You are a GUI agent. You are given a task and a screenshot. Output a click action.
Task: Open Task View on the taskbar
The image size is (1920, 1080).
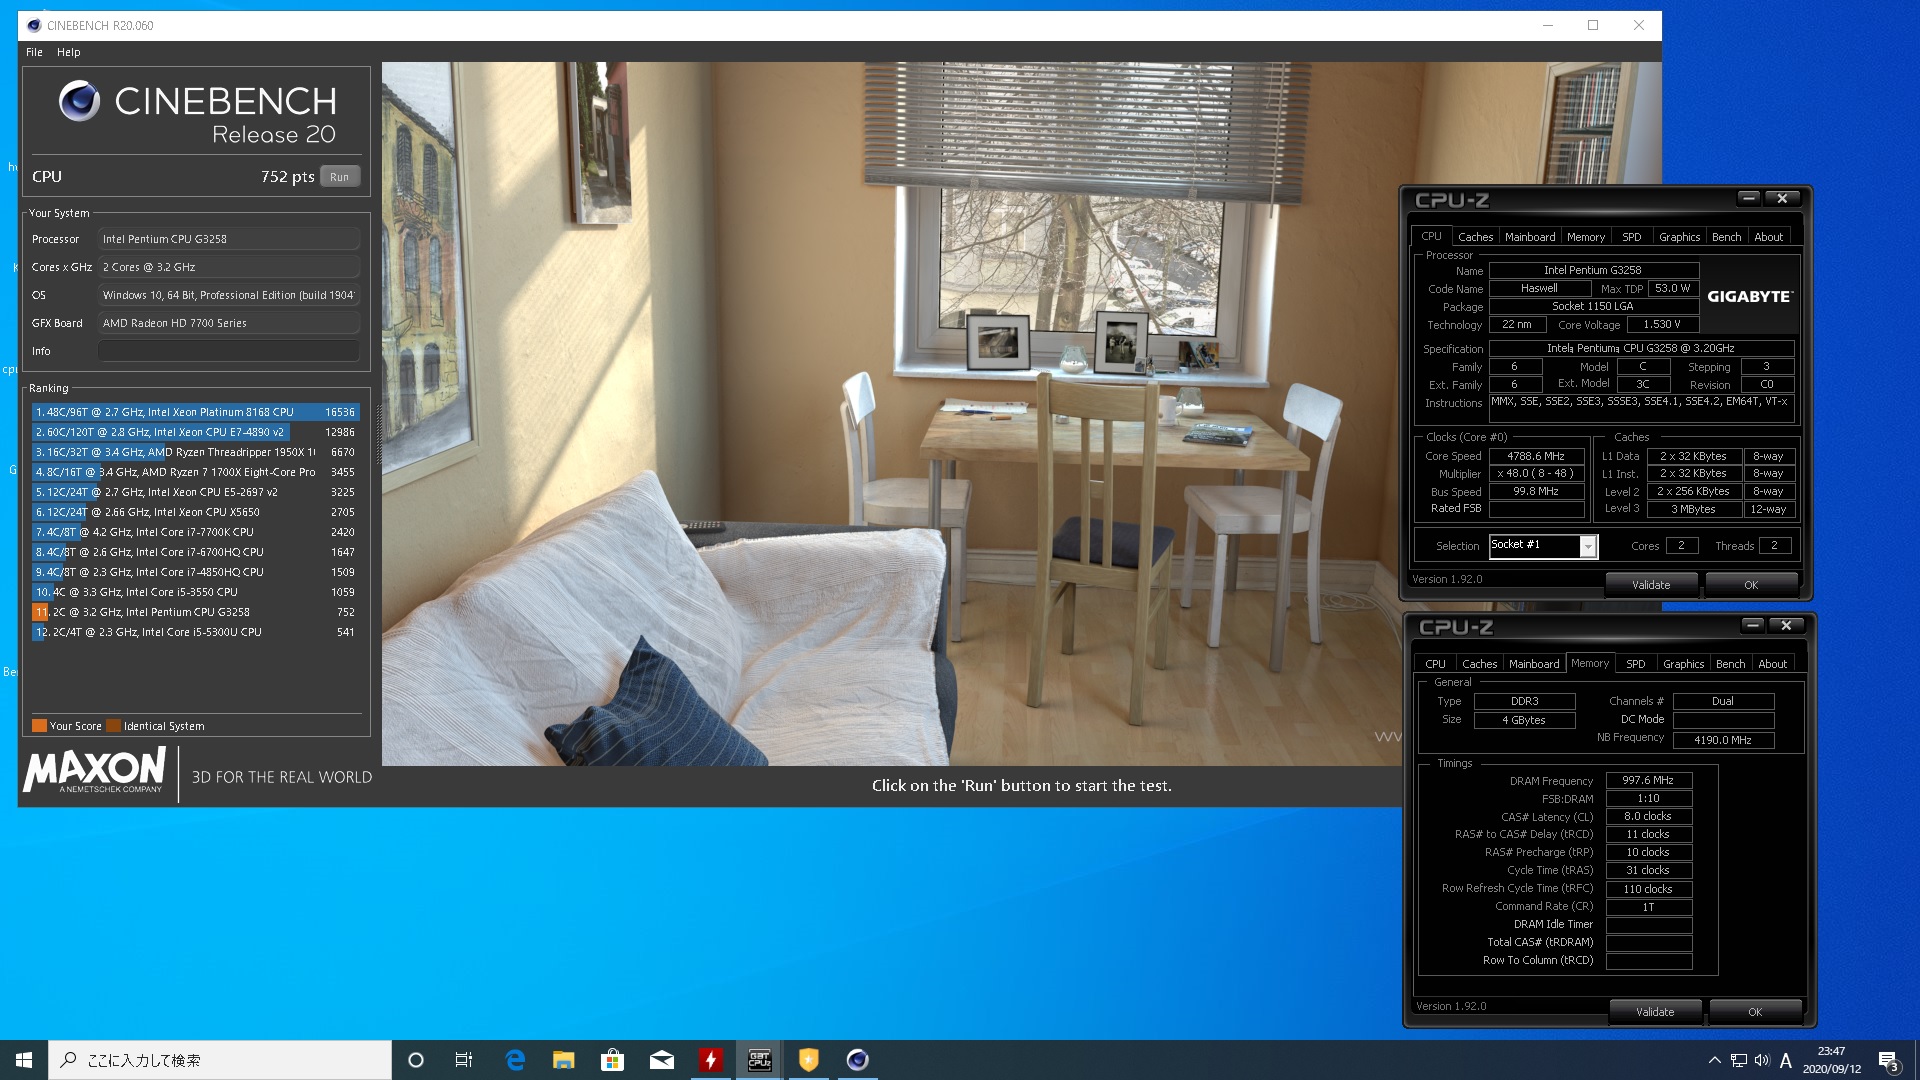[x=464, y=1060]
